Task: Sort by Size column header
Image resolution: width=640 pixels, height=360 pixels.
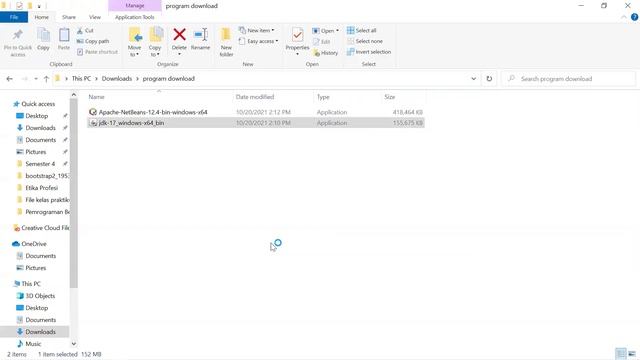Action: coord(389,97)
